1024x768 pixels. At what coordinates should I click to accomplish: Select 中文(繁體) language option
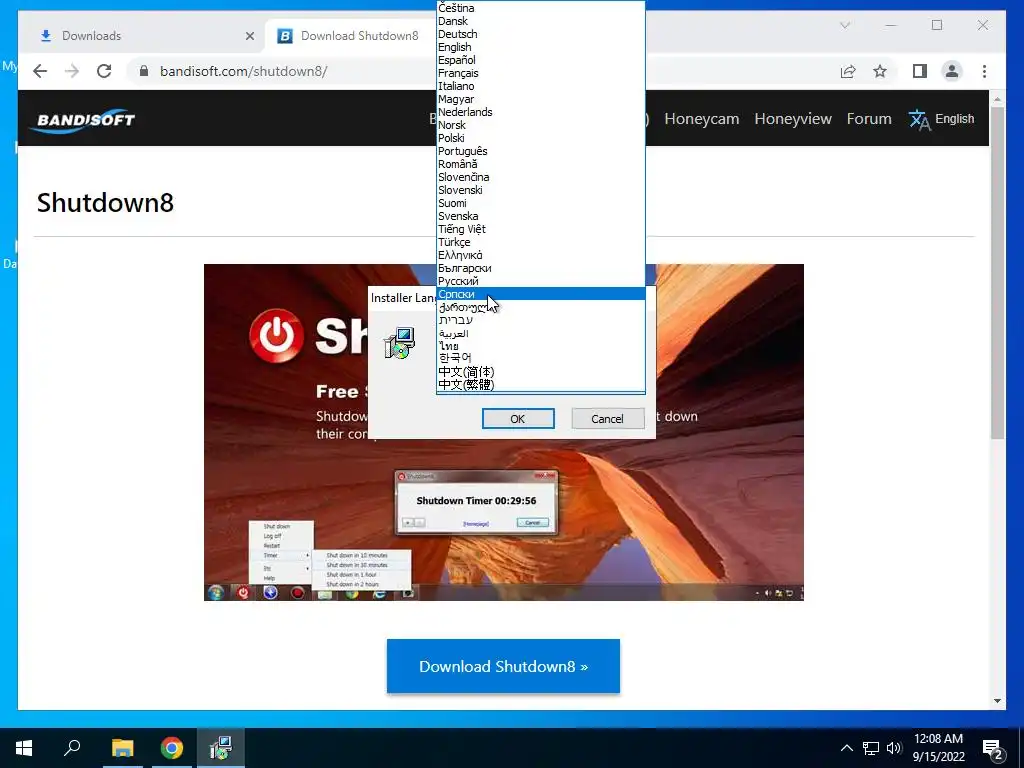[x=541, y=384]
